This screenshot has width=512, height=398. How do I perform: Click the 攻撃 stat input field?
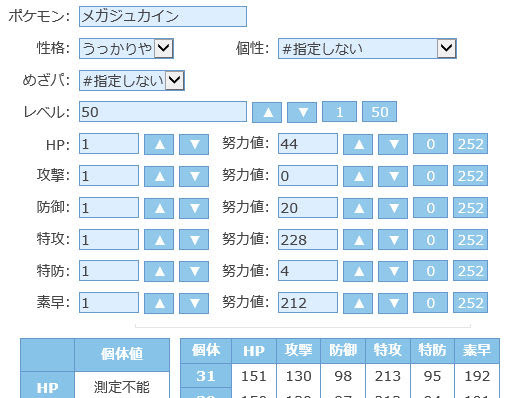pyautogui.click(x=109, y=176)
